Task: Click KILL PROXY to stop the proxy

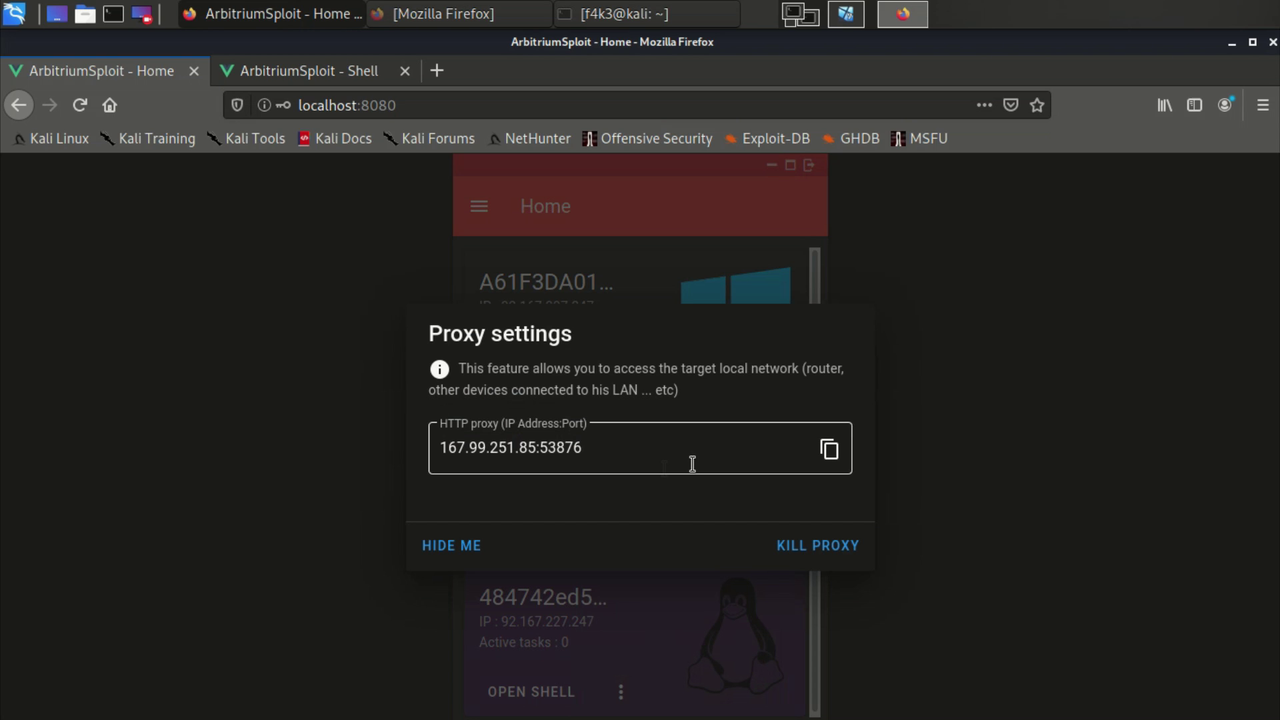Action: (817, 545)
